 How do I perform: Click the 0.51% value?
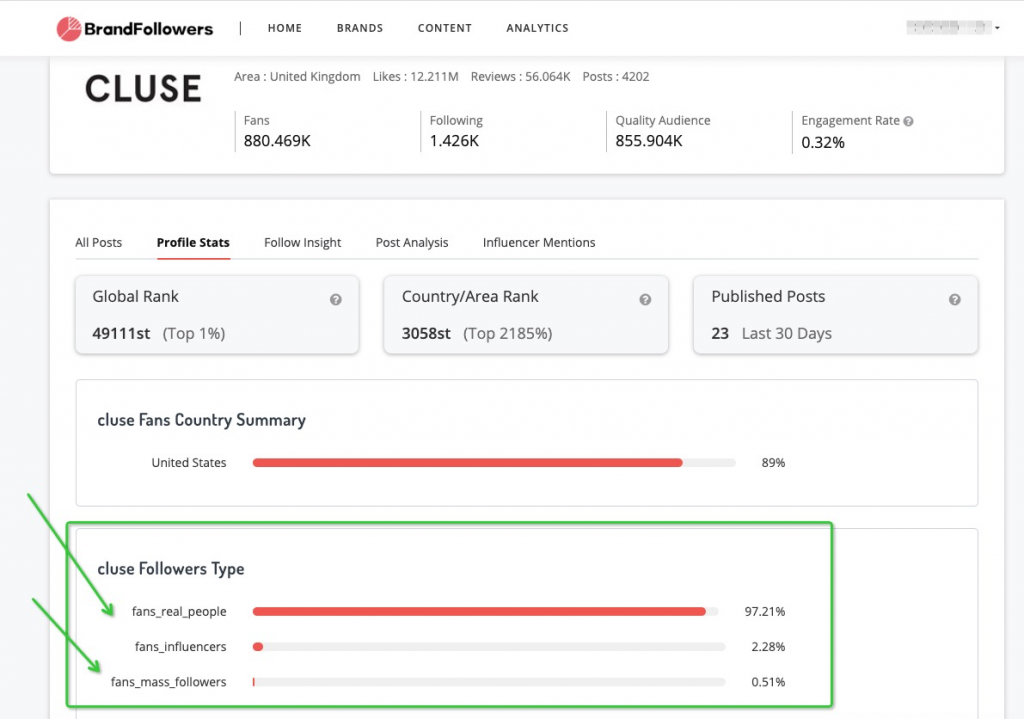pos(768,682)
